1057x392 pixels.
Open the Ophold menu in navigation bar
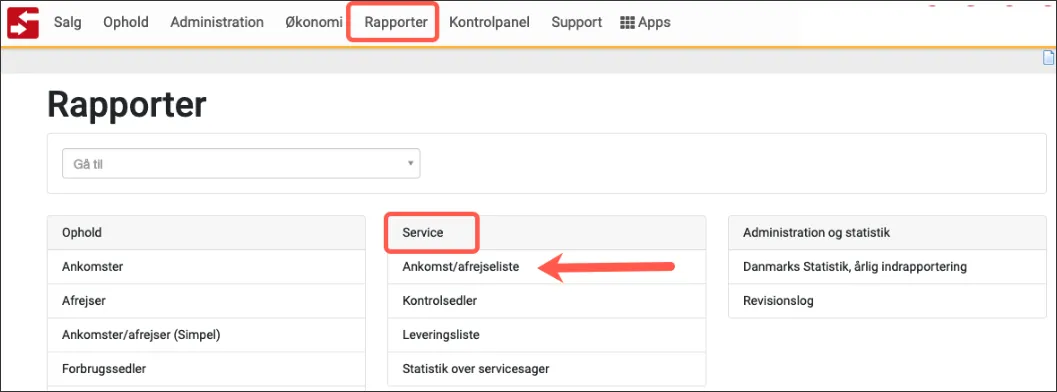tap(125, 22)
